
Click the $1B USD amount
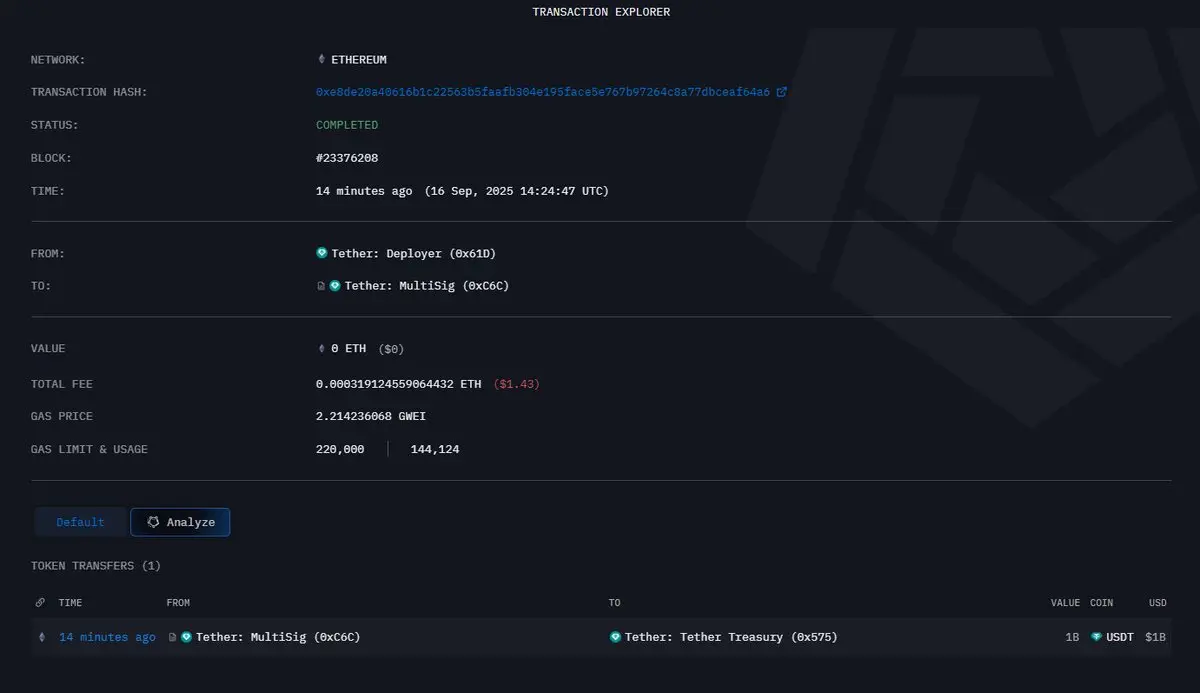pyautogui.click(x=1156, y=637)
